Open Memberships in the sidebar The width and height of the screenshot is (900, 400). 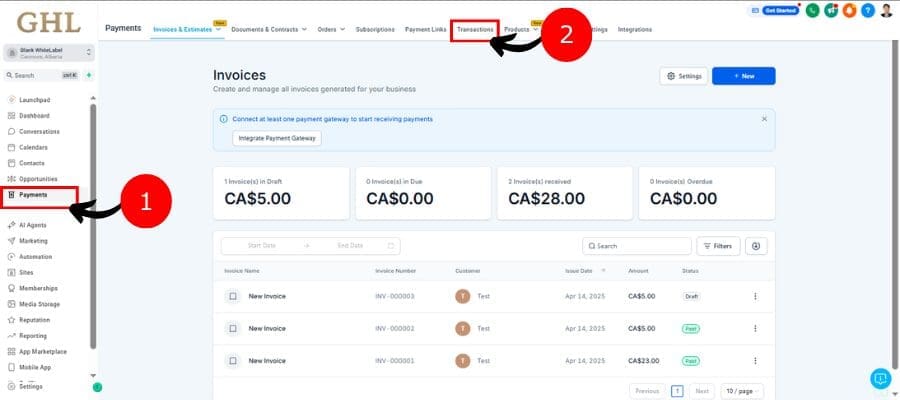[x=38, y=288]
